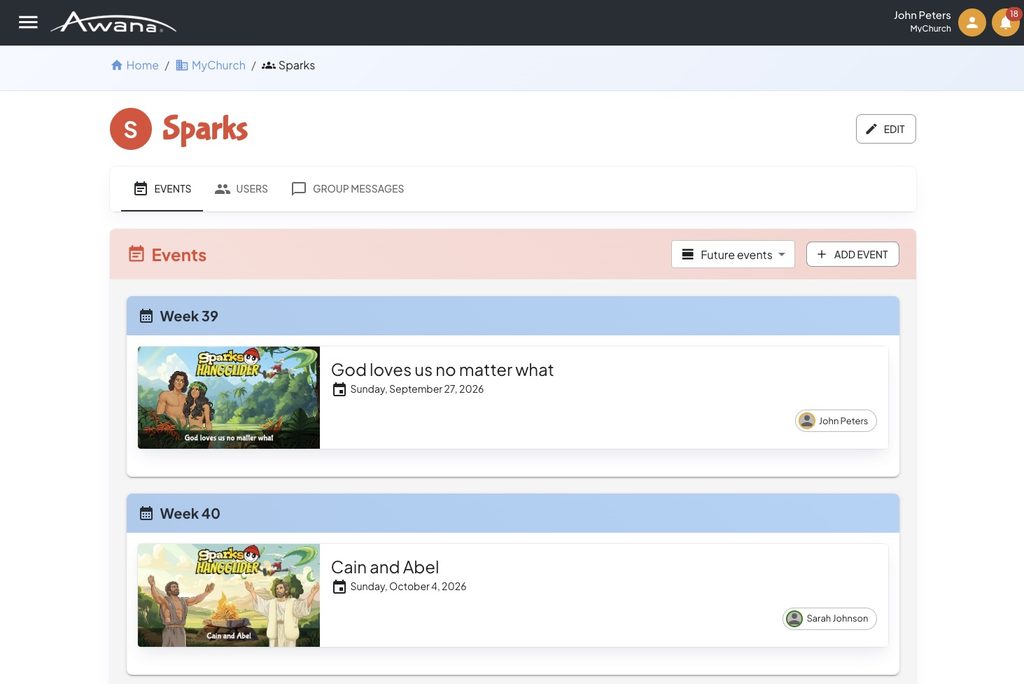Screen dimensions: 1024x684
Task: Click the Sarah Johnson leader chip
Action: click(x=829, y=619)
